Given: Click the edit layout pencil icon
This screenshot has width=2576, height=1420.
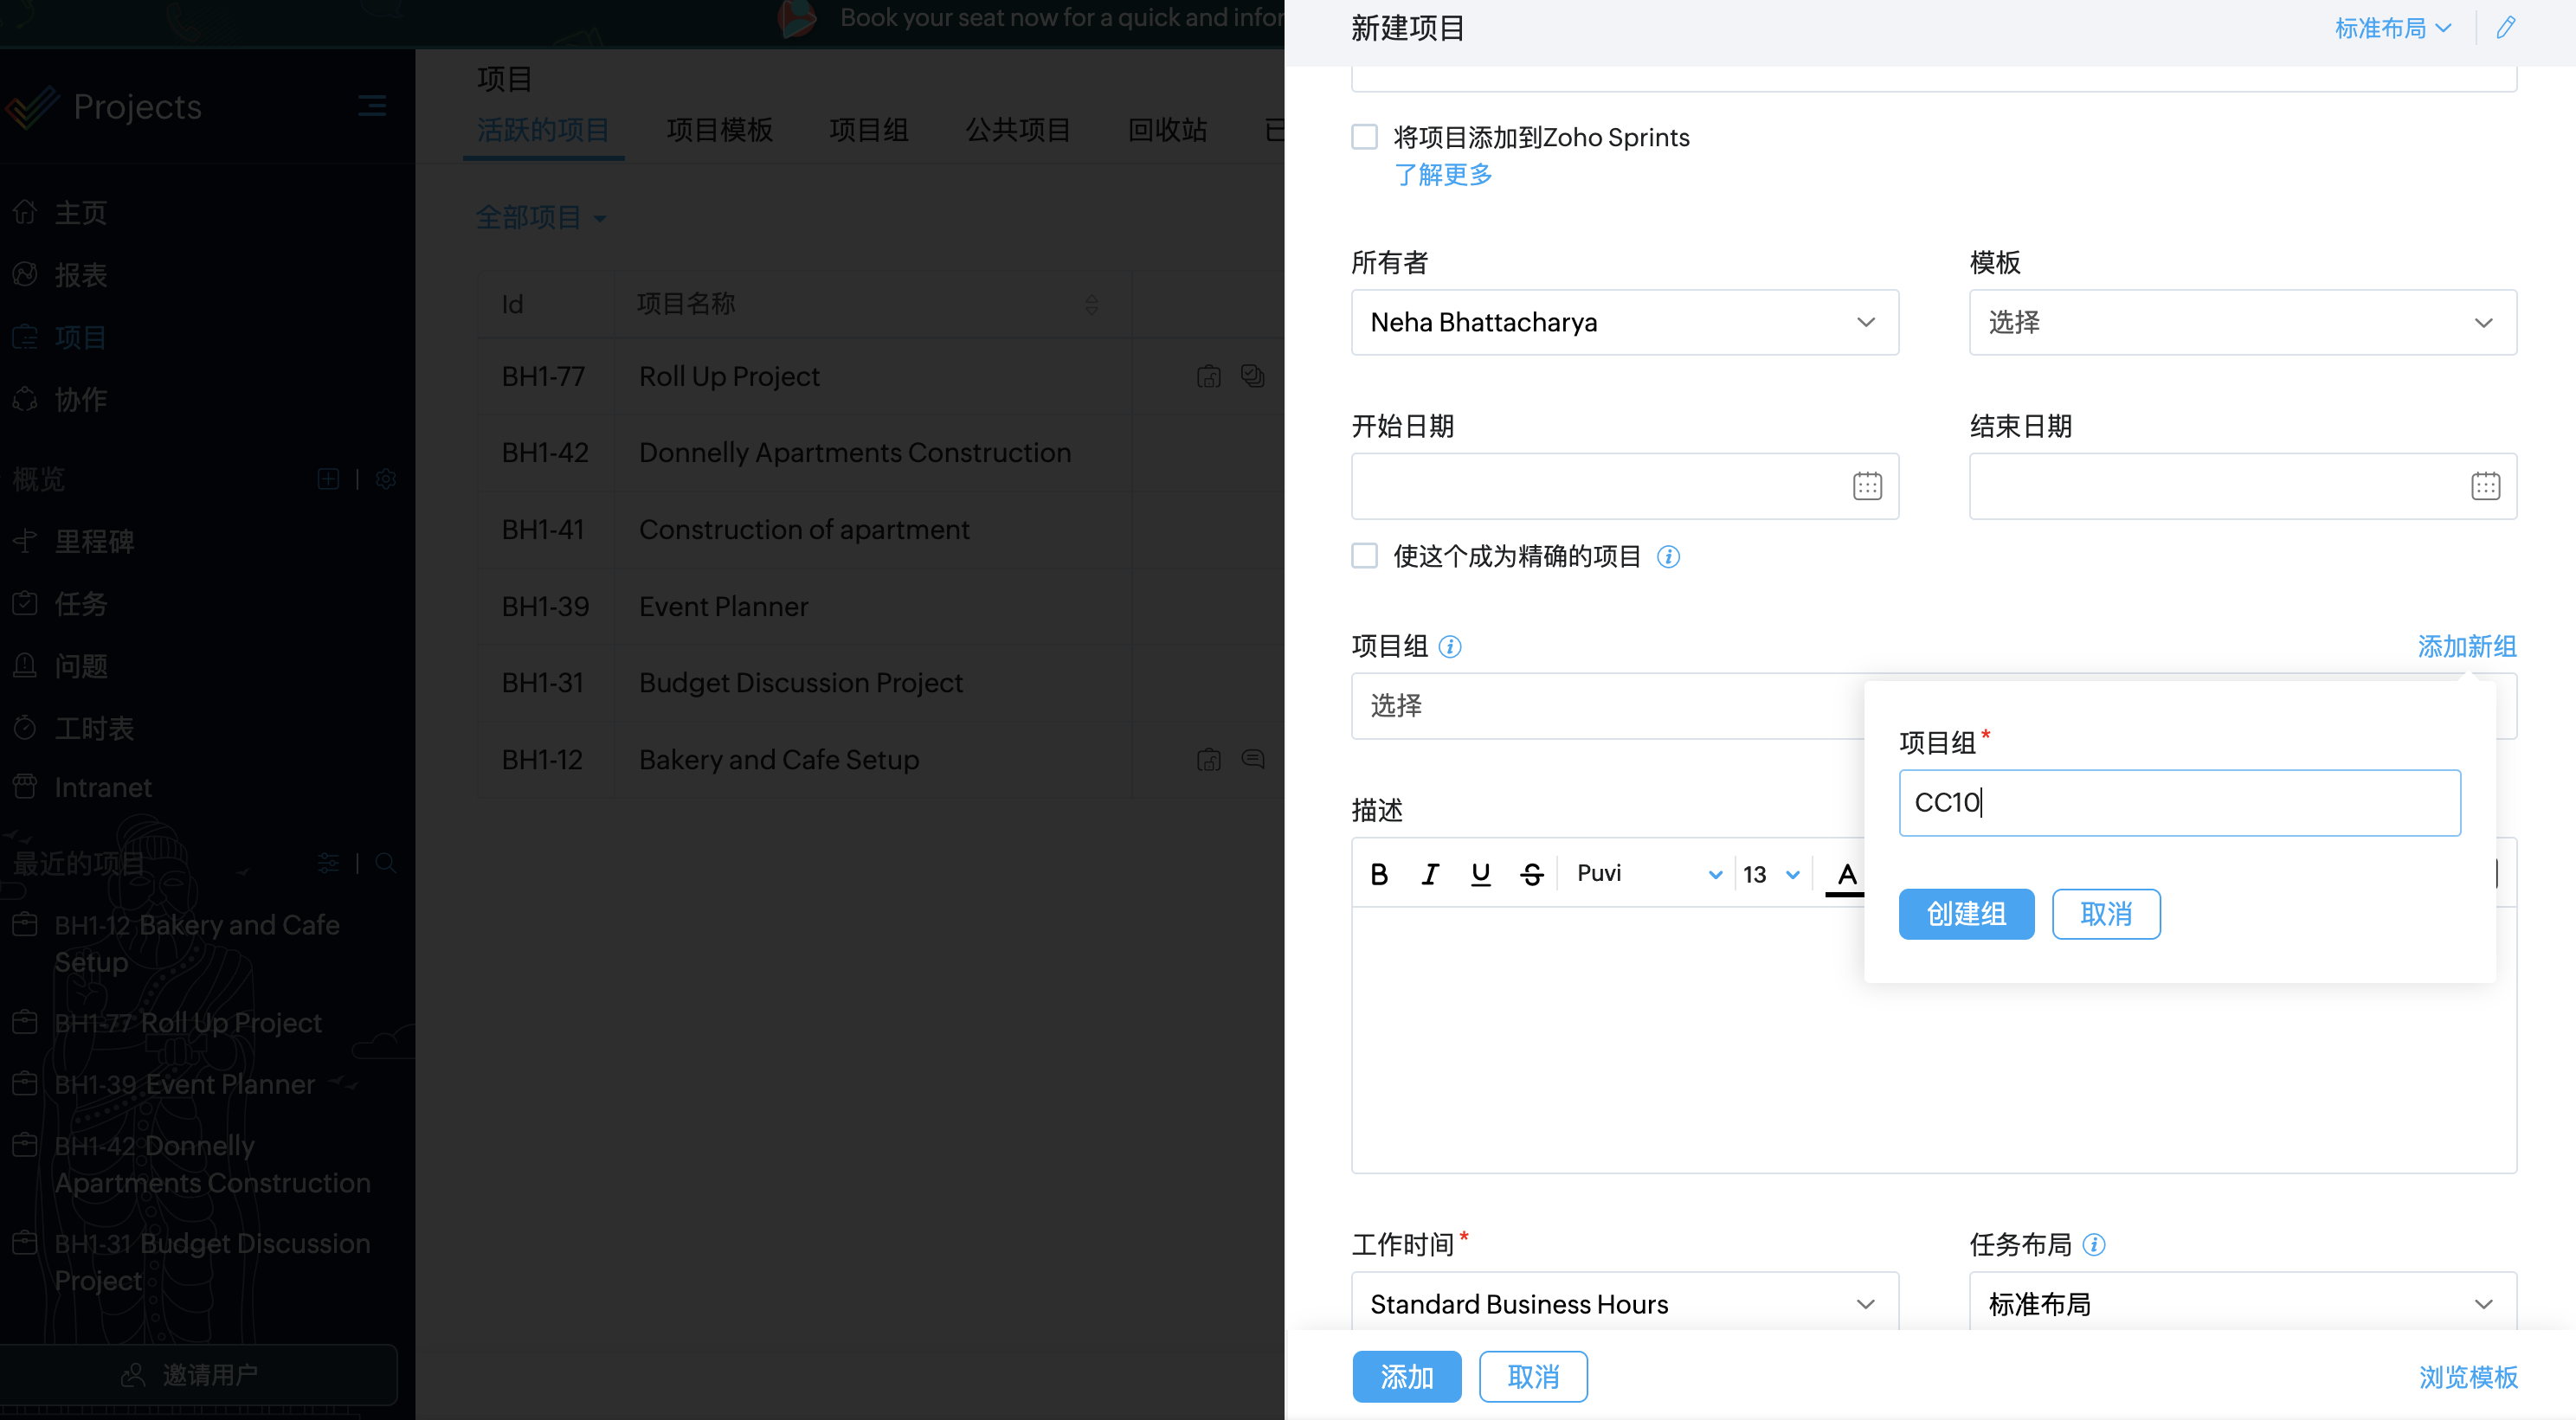Looking at the screenshot, I should [2505, 28].
